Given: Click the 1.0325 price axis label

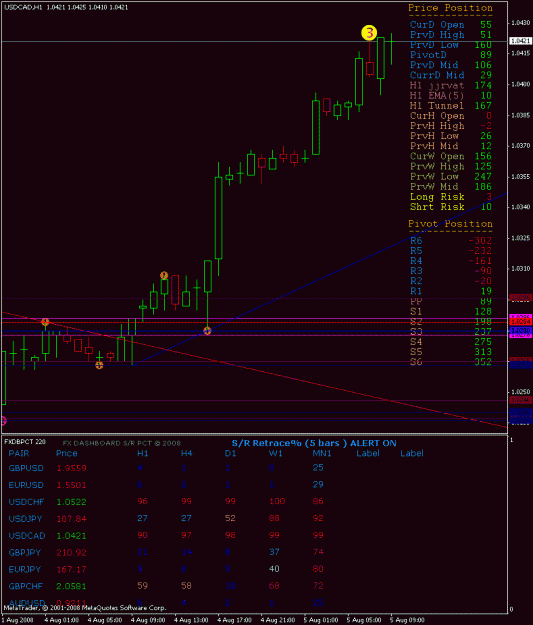Looking at the screenshot, I should 520,238.
